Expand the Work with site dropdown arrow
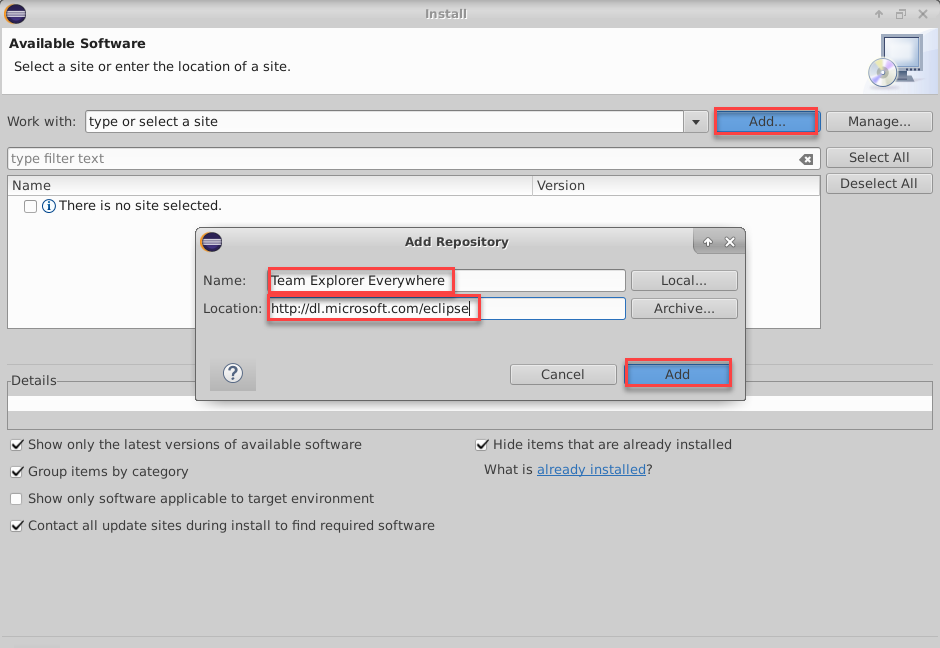 click(x=695, y=122)
